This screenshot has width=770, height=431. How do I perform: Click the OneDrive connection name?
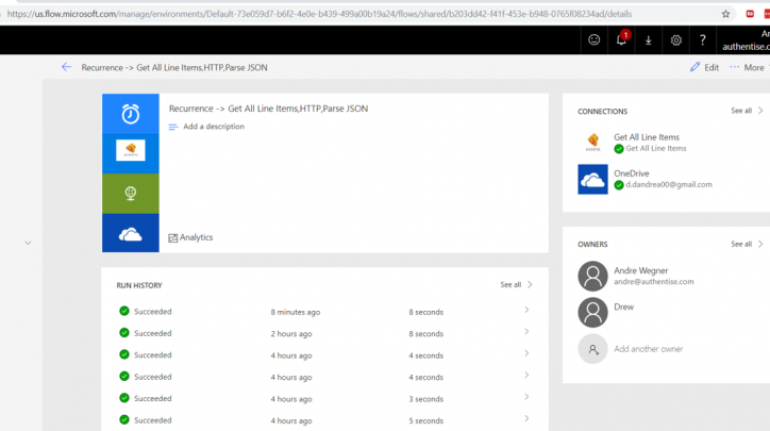point(632,173)
